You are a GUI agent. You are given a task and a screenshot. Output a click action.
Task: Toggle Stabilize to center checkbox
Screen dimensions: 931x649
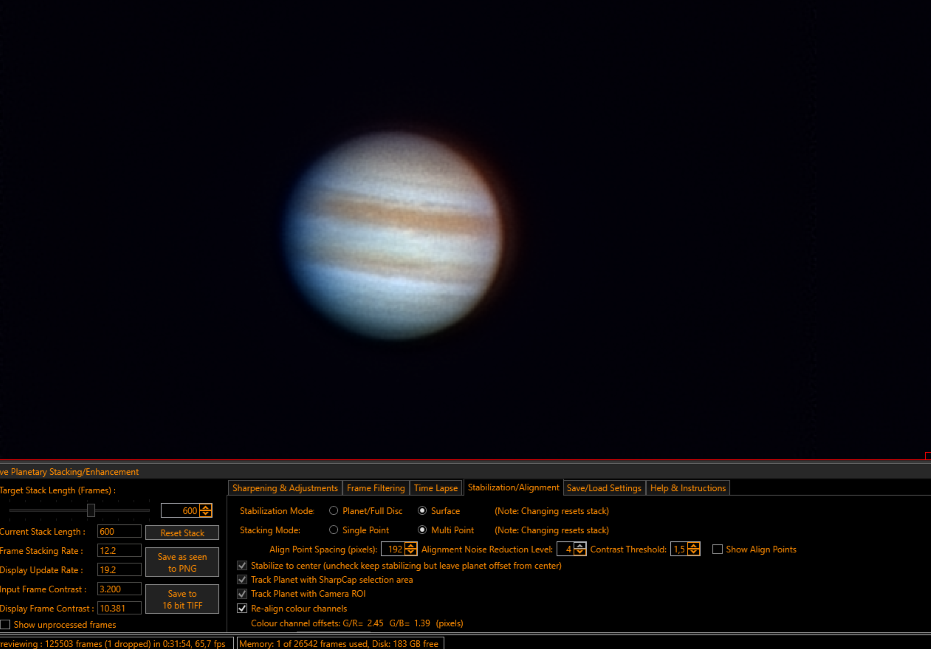click(x=242, y=565)
